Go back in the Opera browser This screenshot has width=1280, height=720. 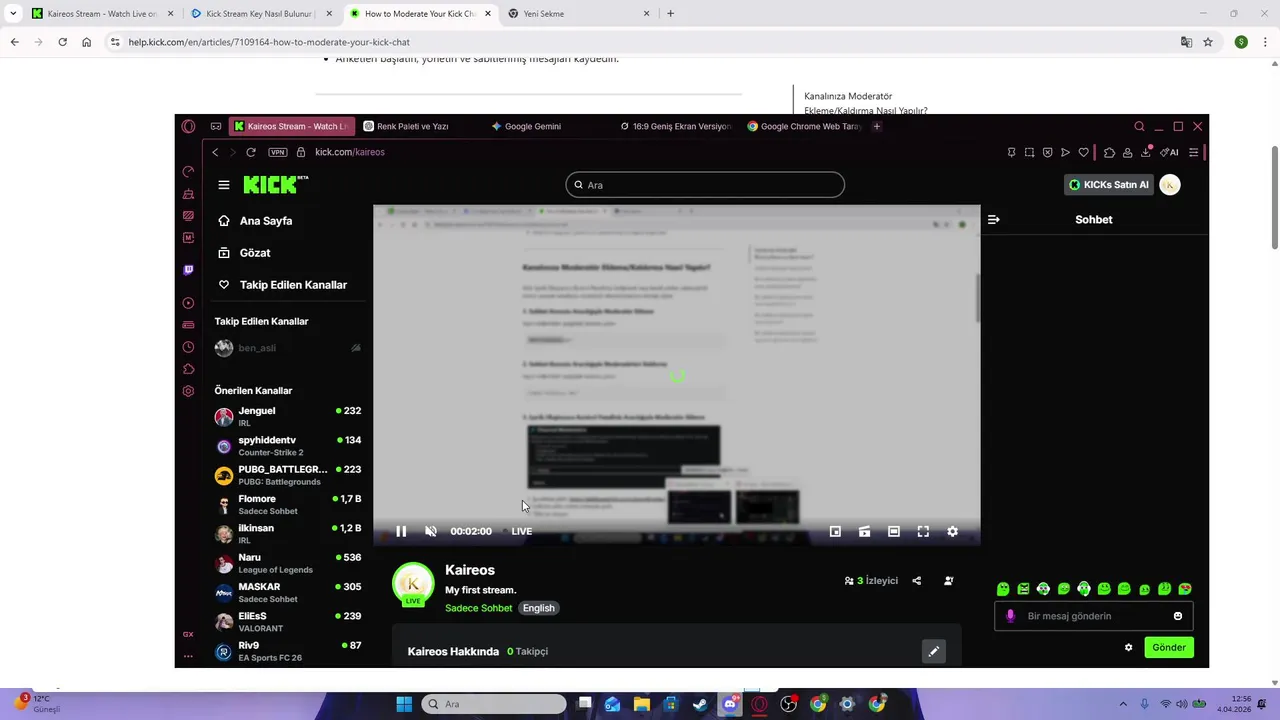(x=215, y=152)
